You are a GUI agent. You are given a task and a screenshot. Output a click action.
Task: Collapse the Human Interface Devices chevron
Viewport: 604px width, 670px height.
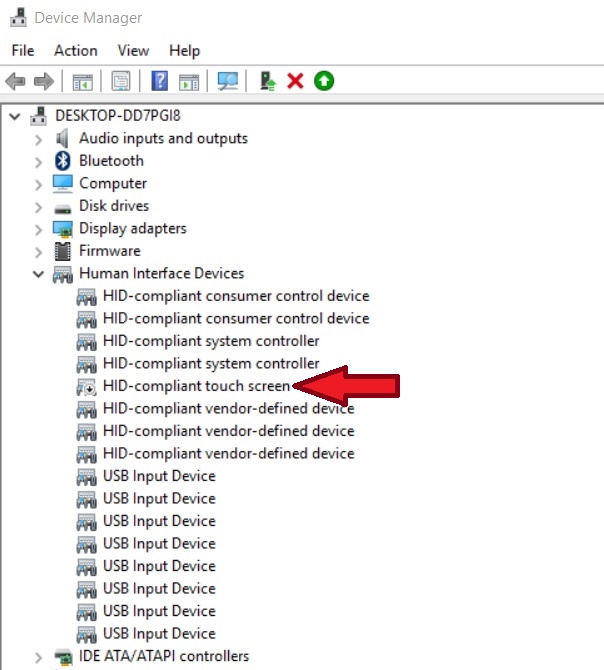(x=38, y=274)
